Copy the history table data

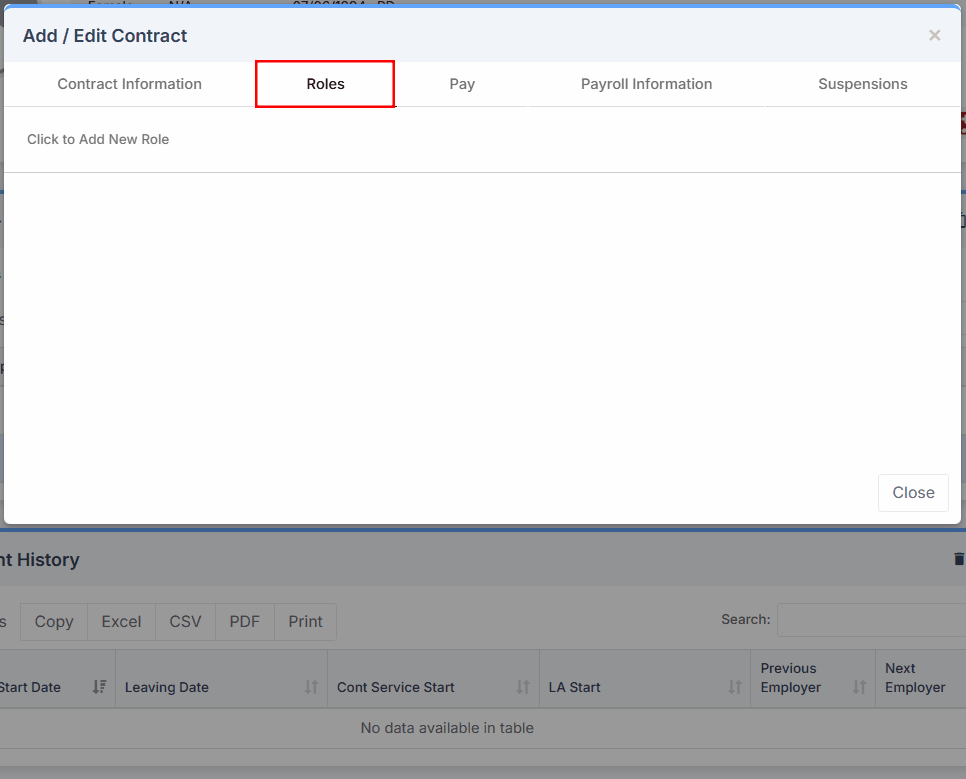pos(54,621)
